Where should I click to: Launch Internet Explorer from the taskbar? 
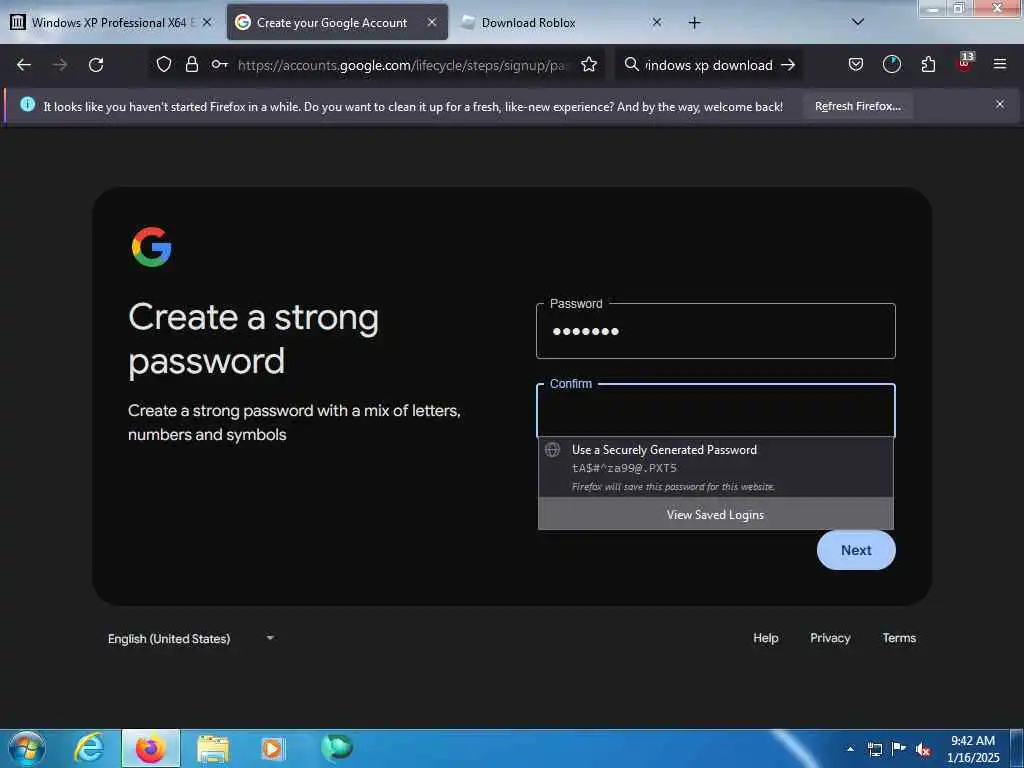[x=89, y=748]
